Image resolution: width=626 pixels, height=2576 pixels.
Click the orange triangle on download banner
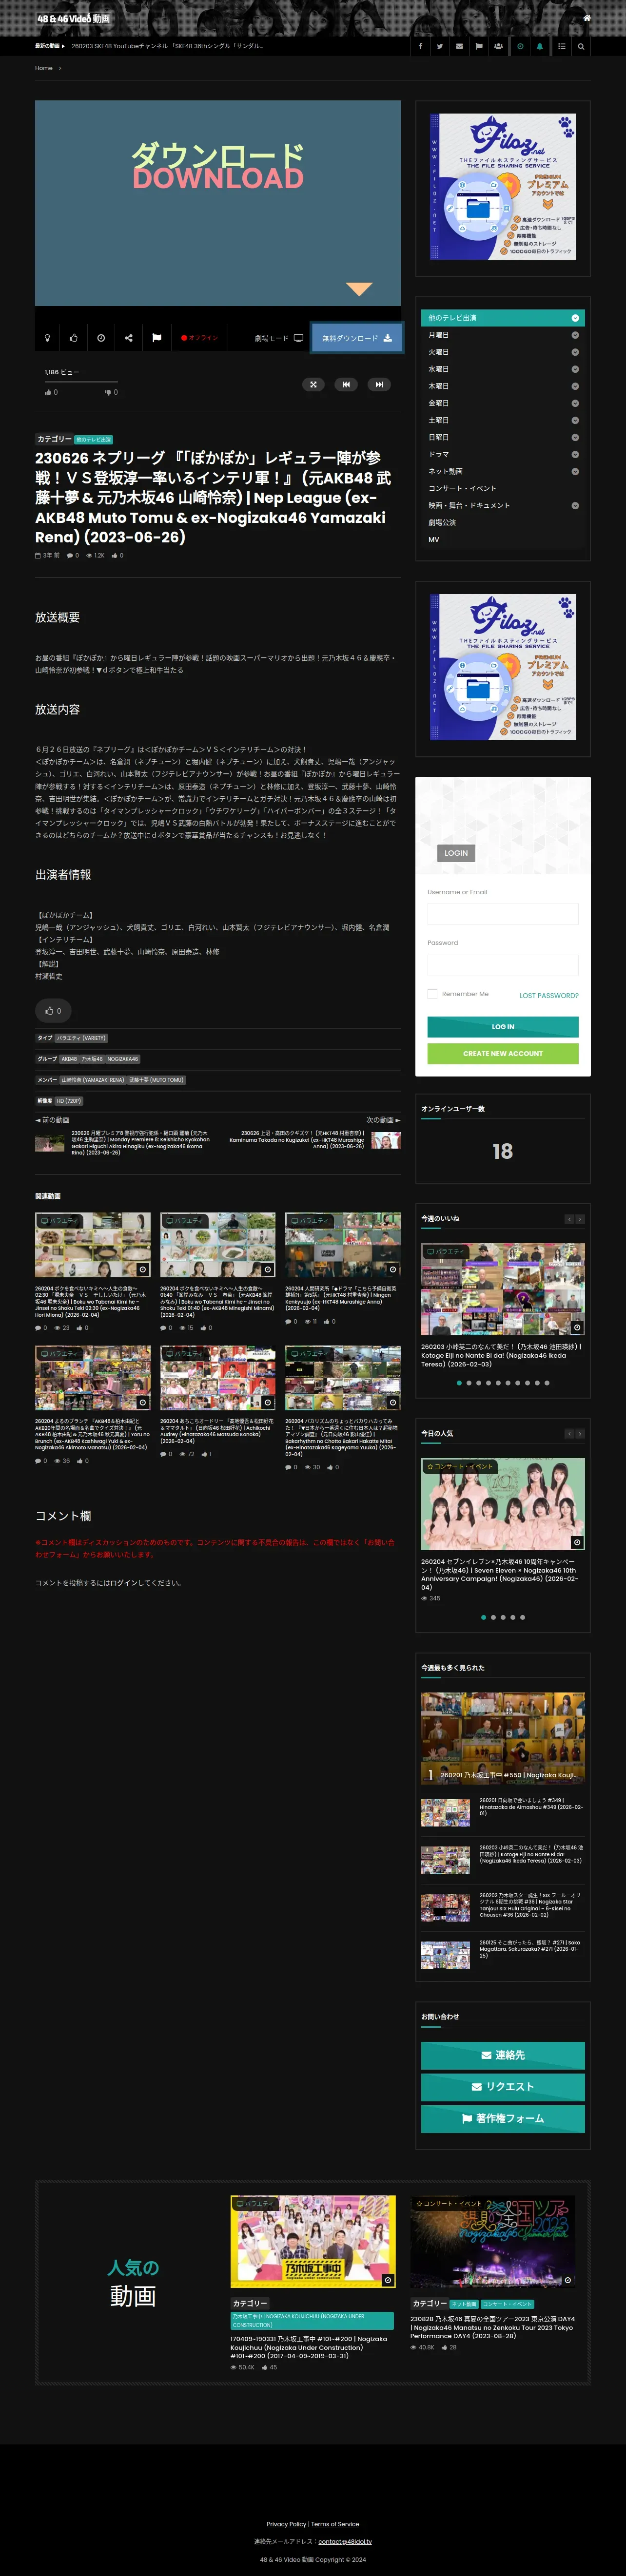359,289
